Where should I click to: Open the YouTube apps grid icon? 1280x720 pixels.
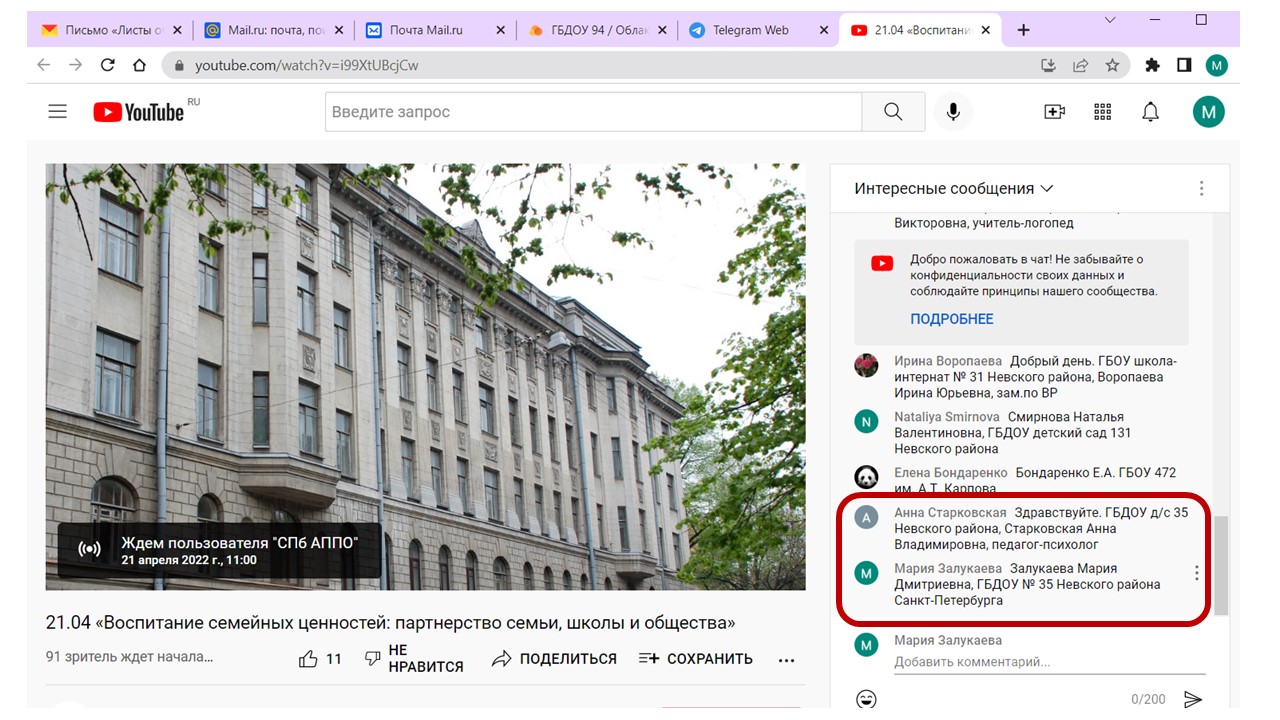(x=1101, y=111)
